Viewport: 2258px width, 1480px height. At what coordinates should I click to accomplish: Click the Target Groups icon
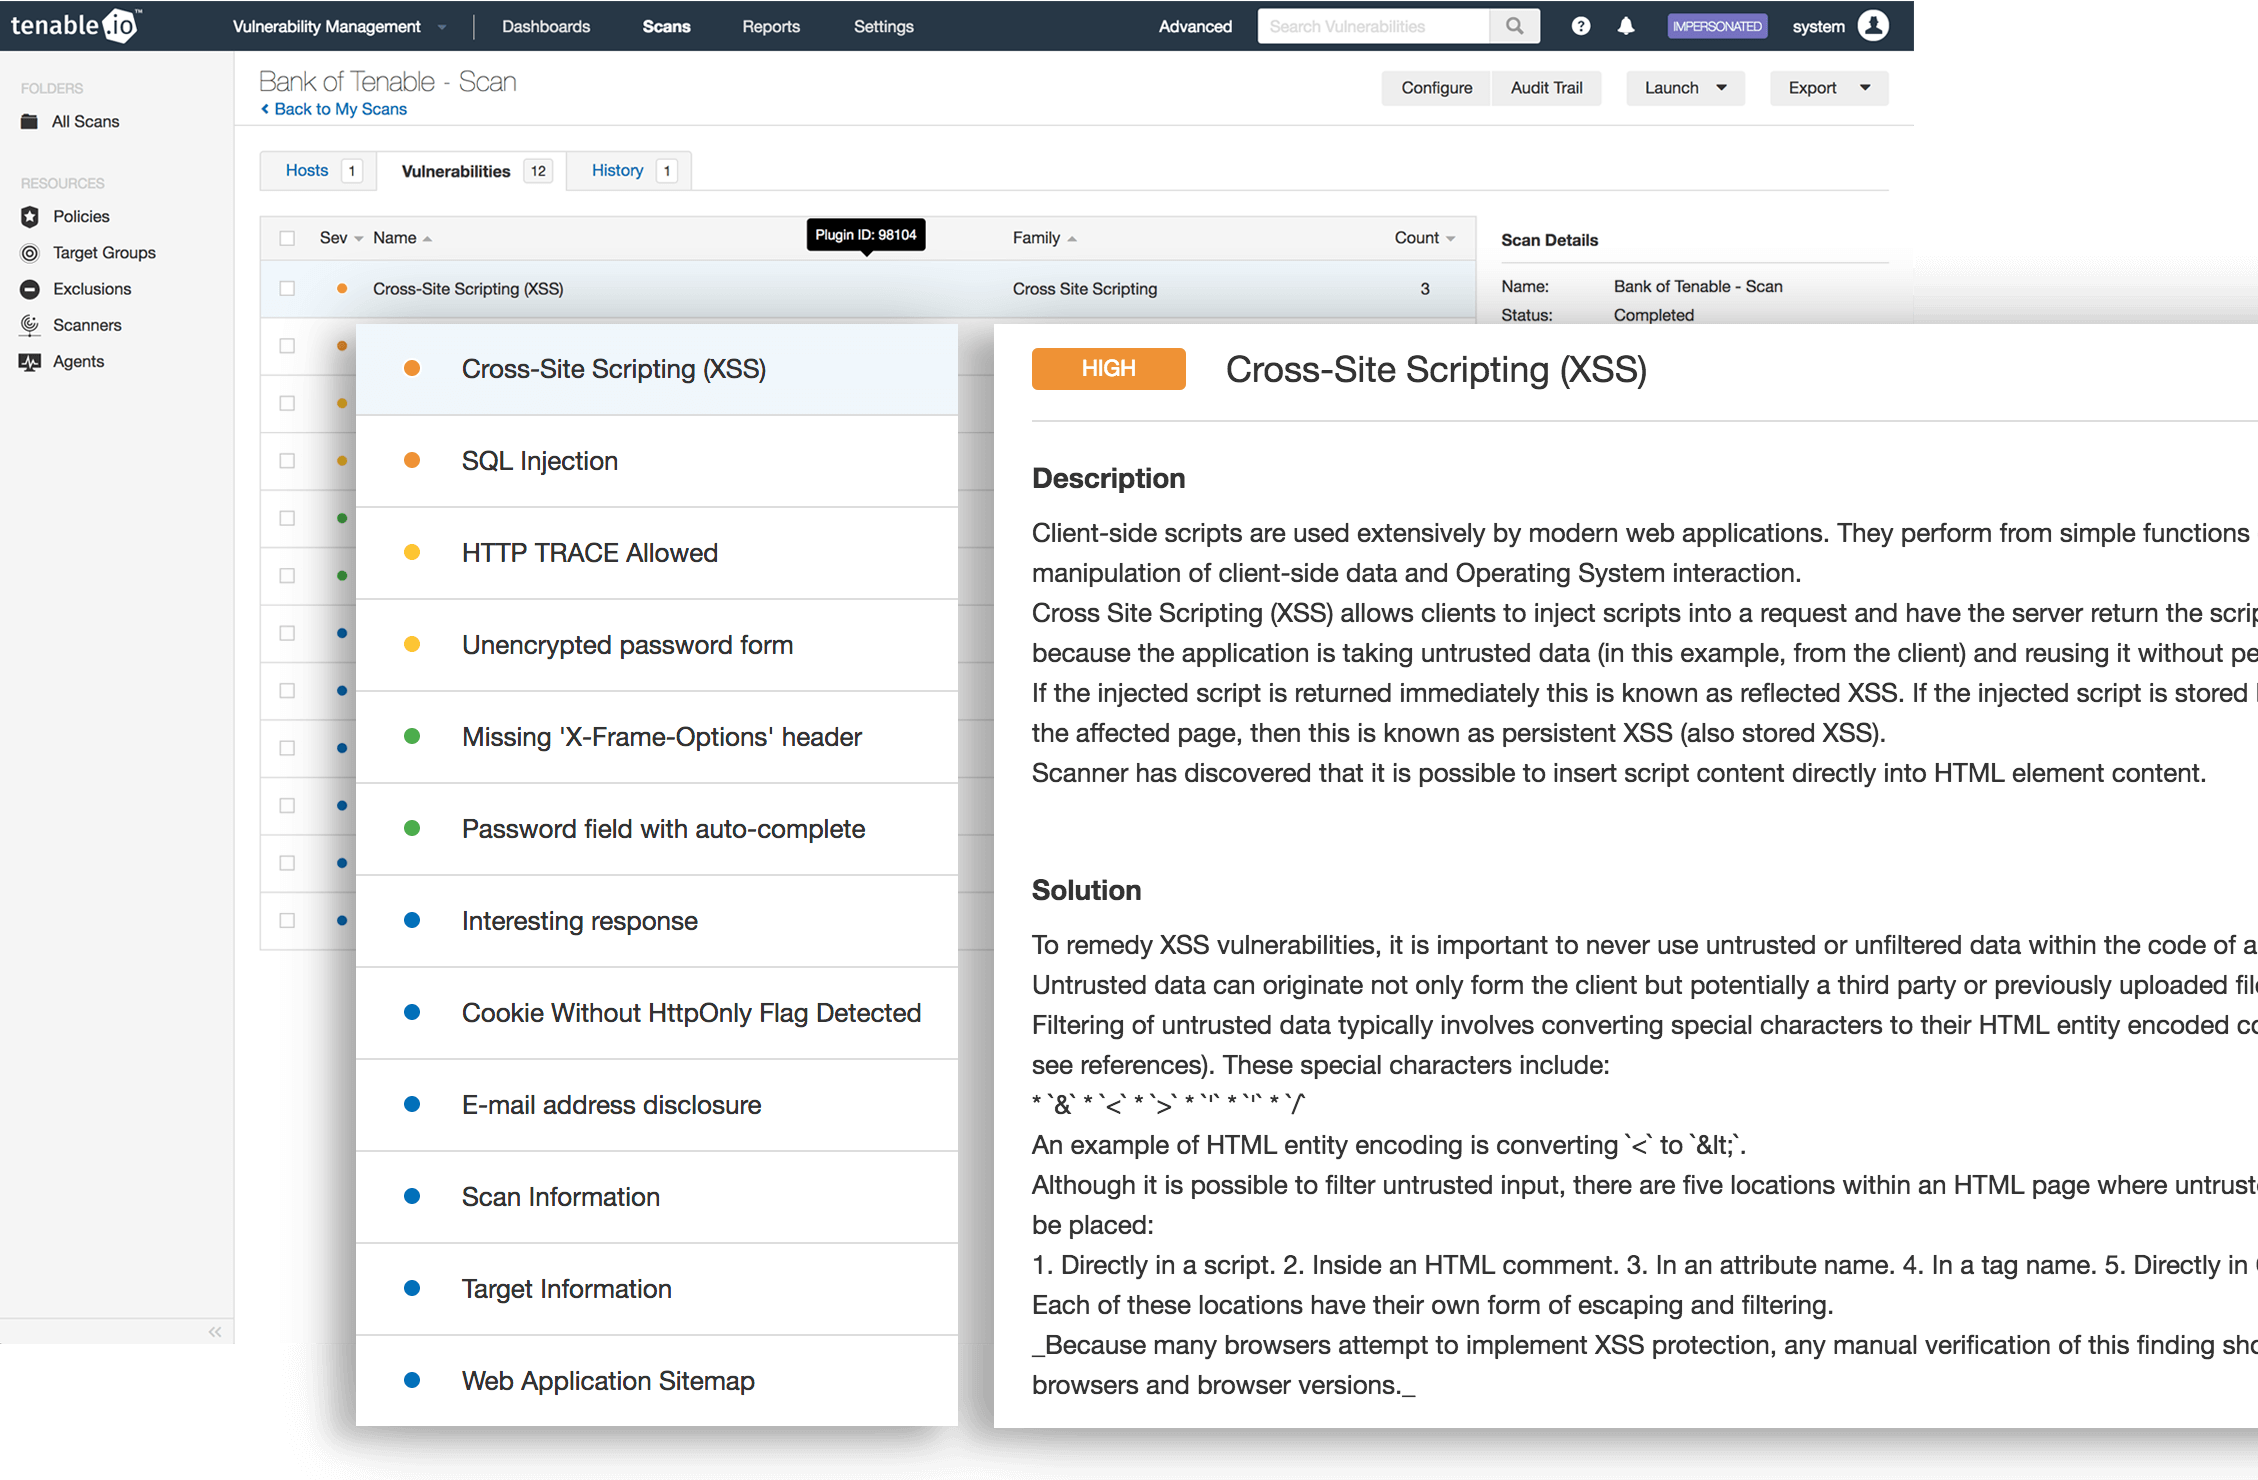(x=30, y=252)
